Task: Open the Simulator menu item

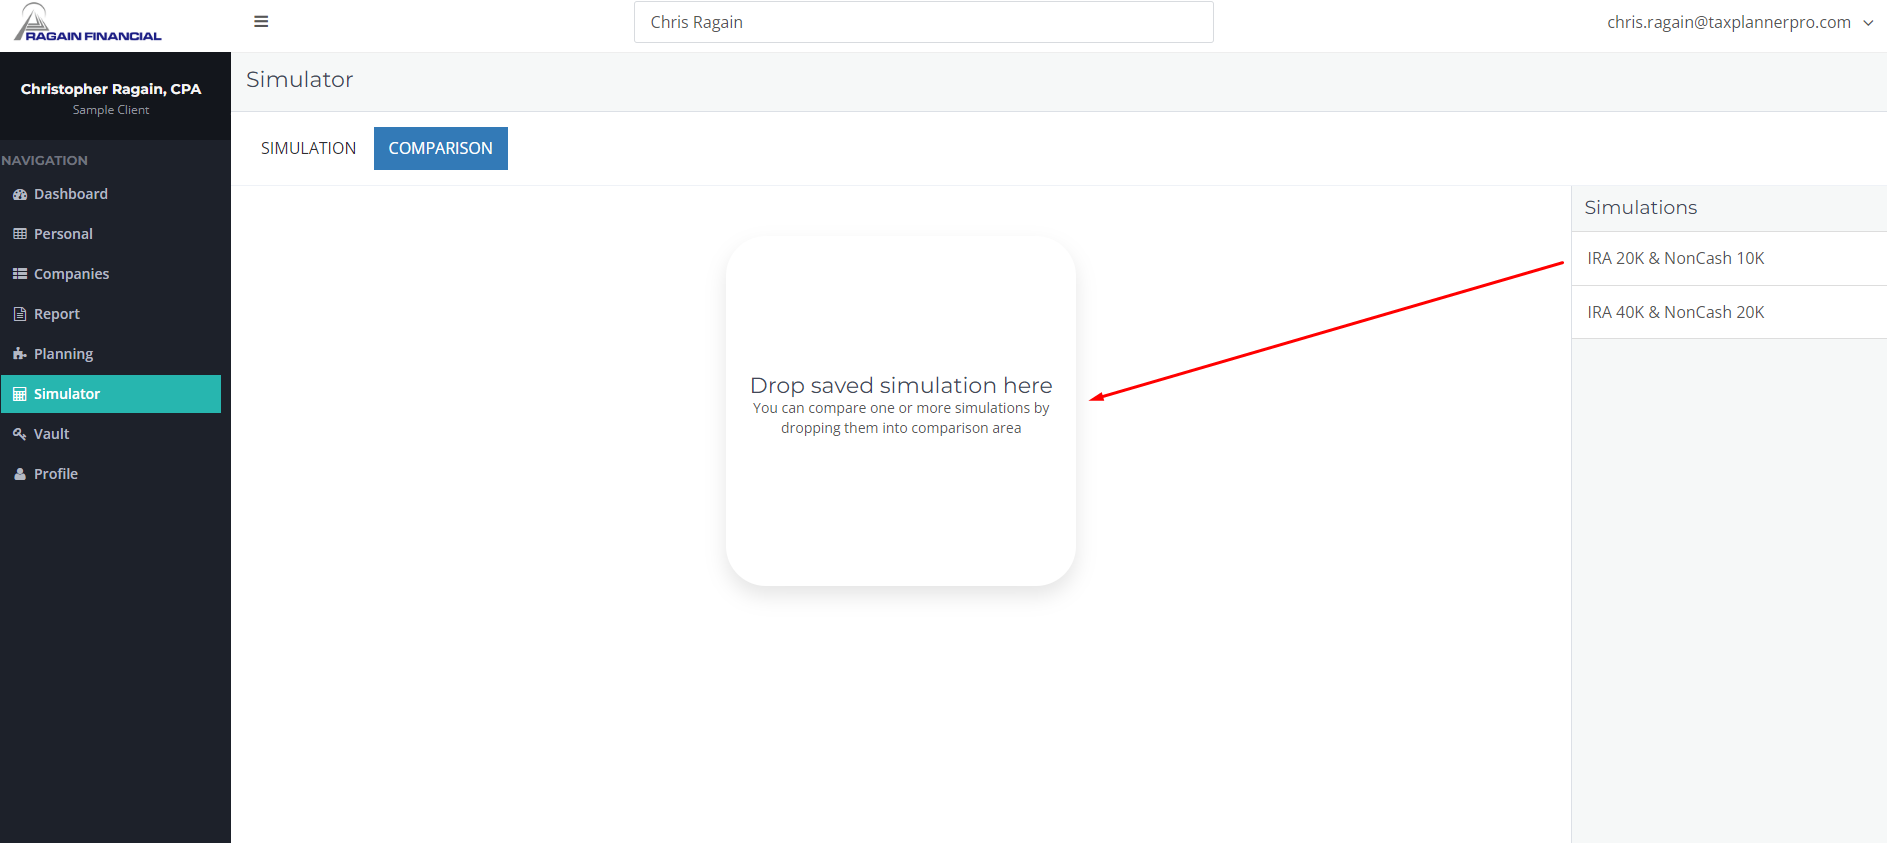Action: click(111, 394)
